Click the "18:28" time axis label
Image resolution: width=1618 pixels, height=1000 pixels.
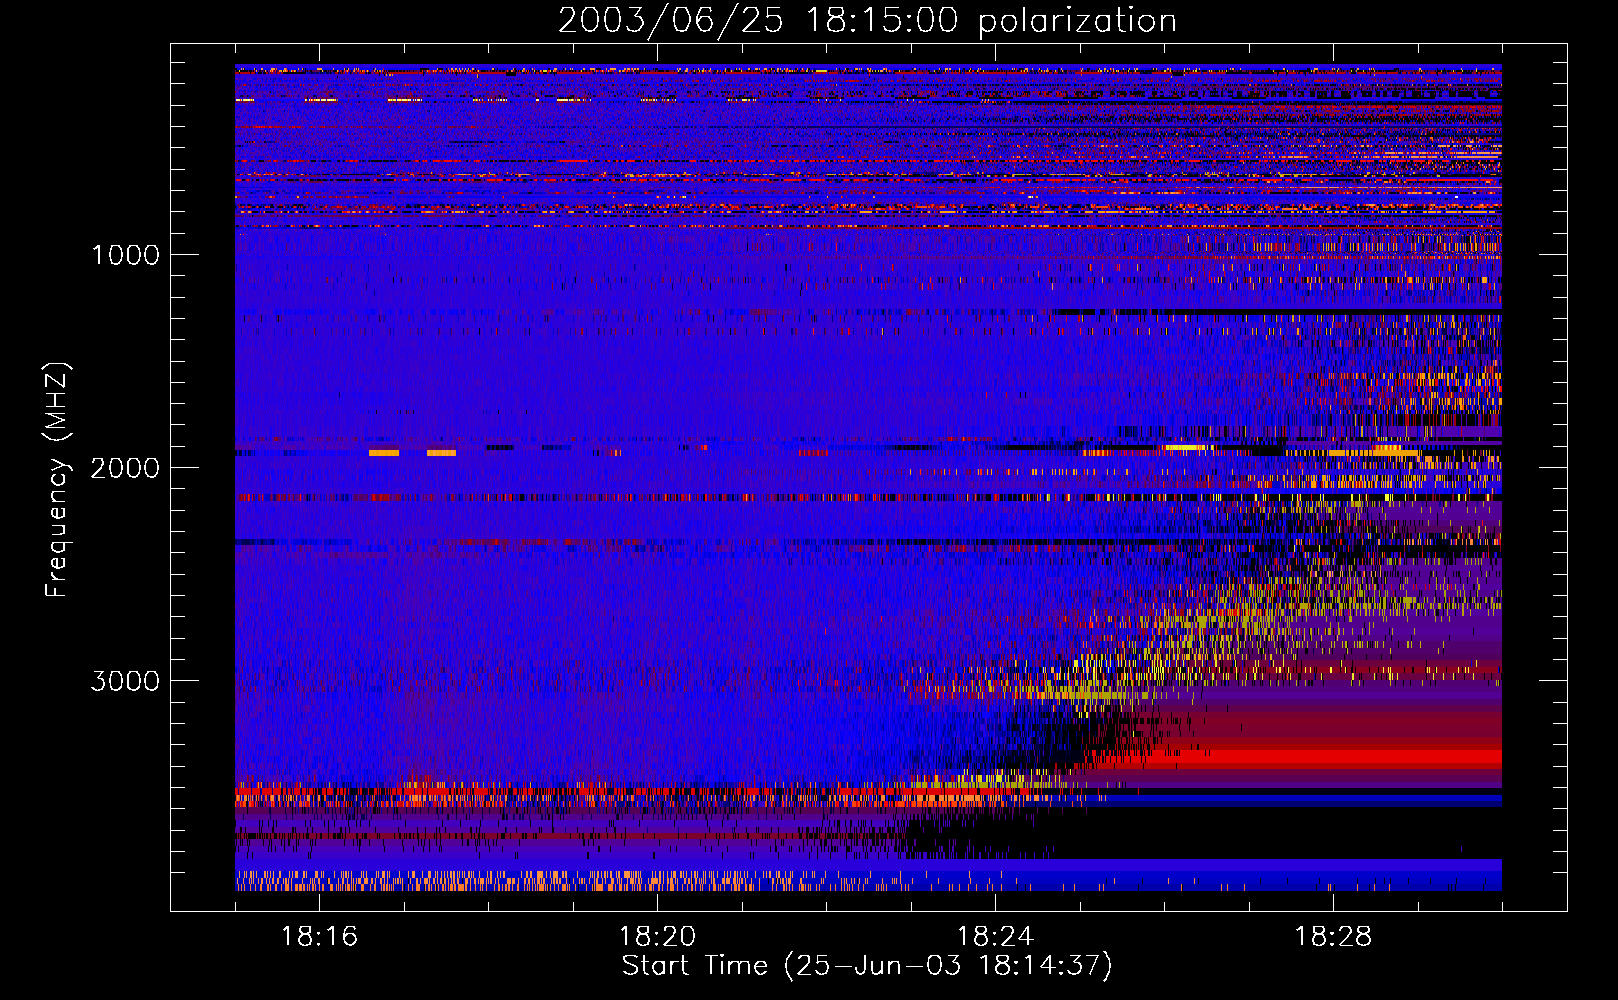(x=1333, y=937)
